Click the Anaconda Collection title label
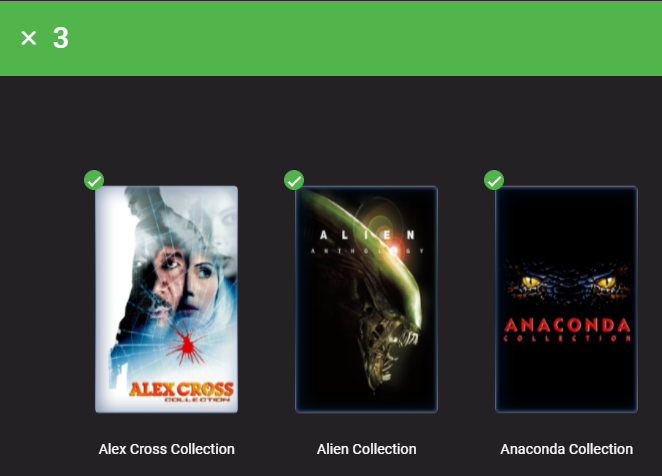Screen dimensions: 662x476 pos(567,449)
